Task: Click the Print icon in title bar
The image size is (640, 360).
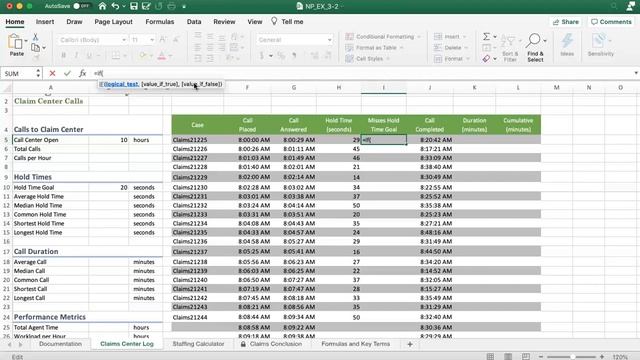Action: pos(171,6)
